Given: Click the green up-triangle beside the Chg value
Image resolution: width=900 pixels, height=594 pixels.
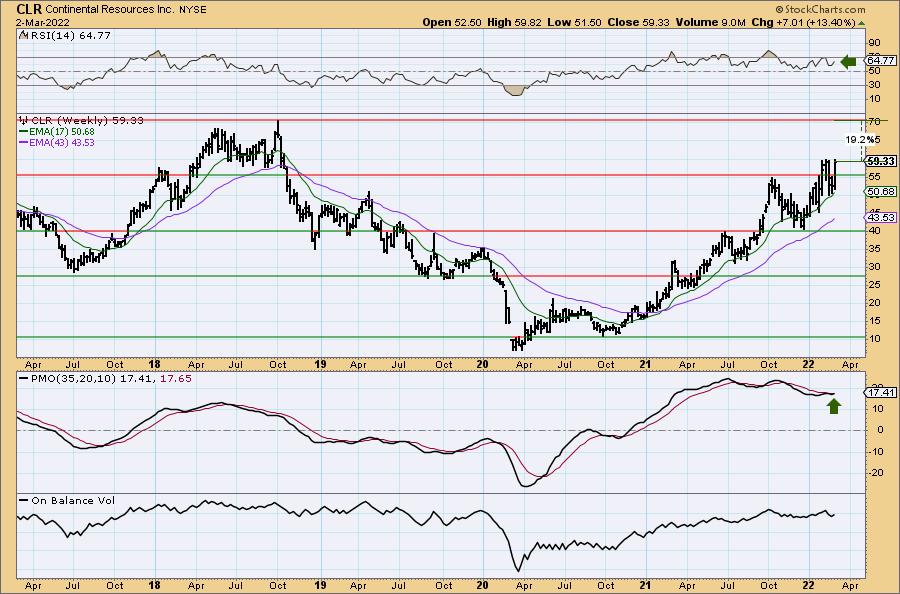Looking at the screenshot, I should coord(862,23).
